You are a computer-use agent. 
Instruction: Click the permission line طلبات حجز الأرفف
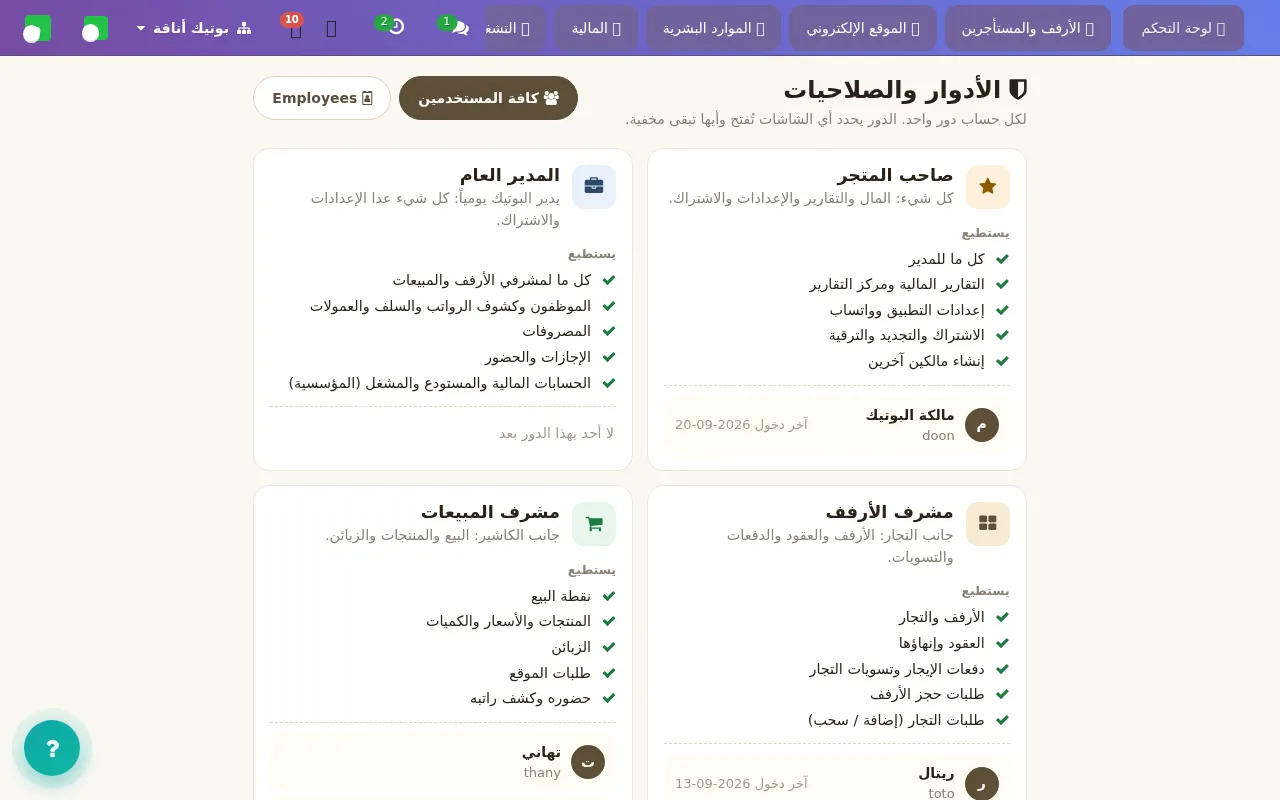coord(927,694)
